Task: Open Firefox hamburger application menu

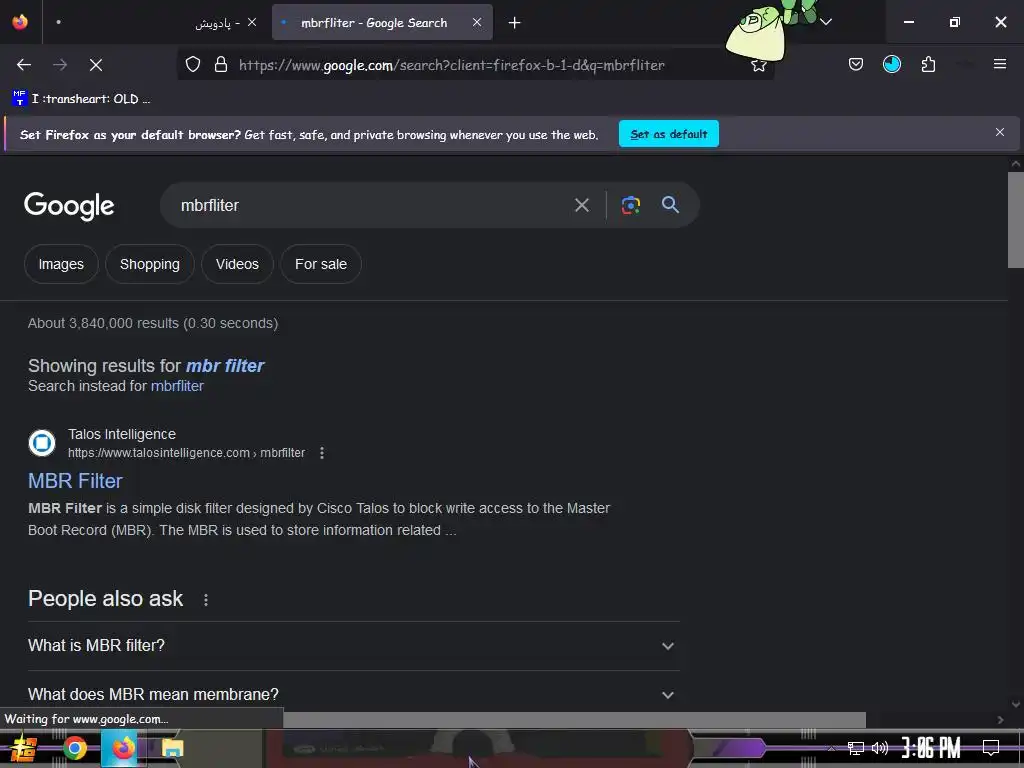Action: coord(999,64)
